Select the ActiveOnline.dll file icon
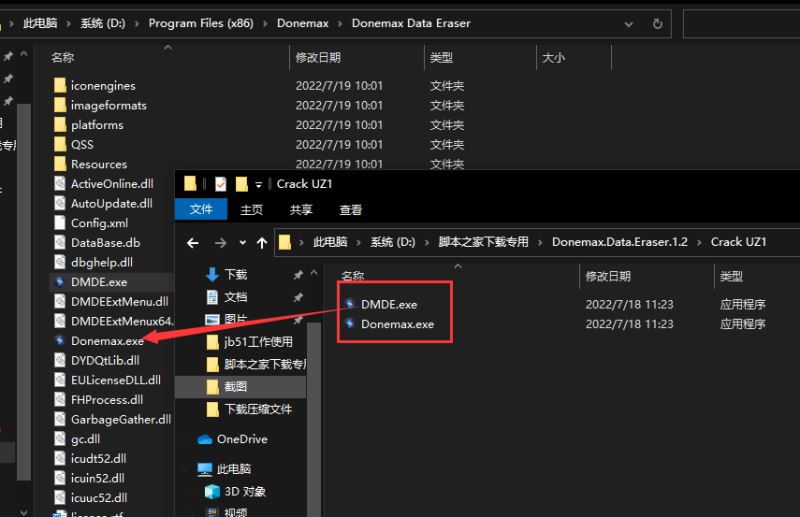 [60, 184]
